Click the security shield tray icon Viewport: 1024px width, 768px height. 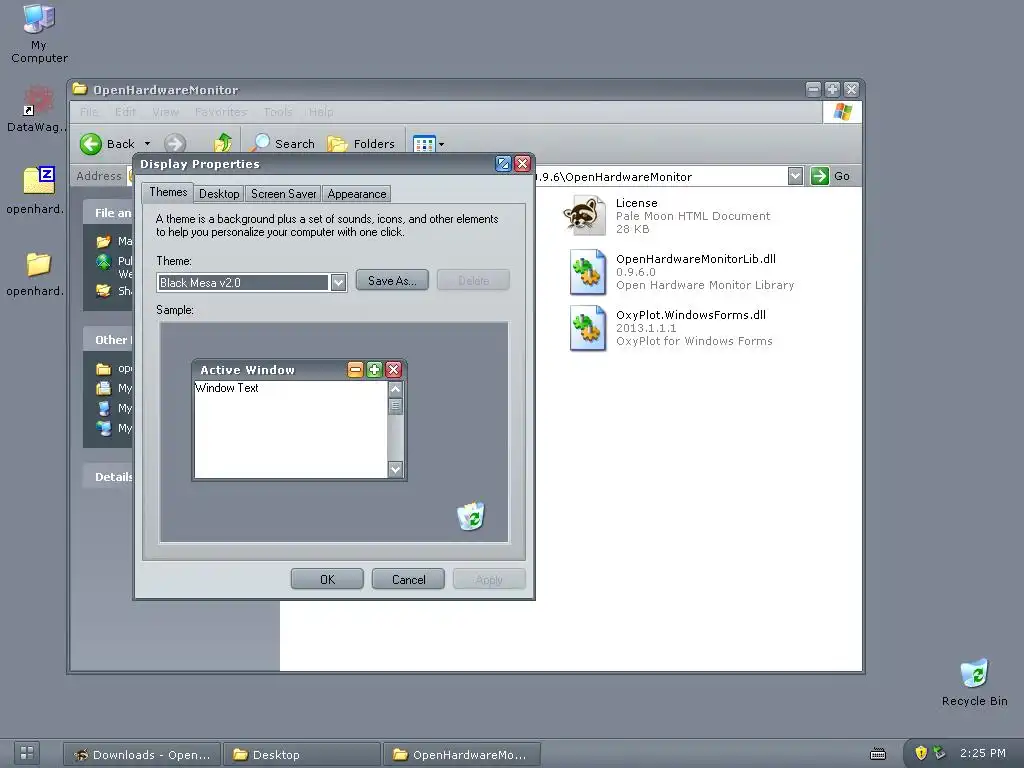click(921, 753)
